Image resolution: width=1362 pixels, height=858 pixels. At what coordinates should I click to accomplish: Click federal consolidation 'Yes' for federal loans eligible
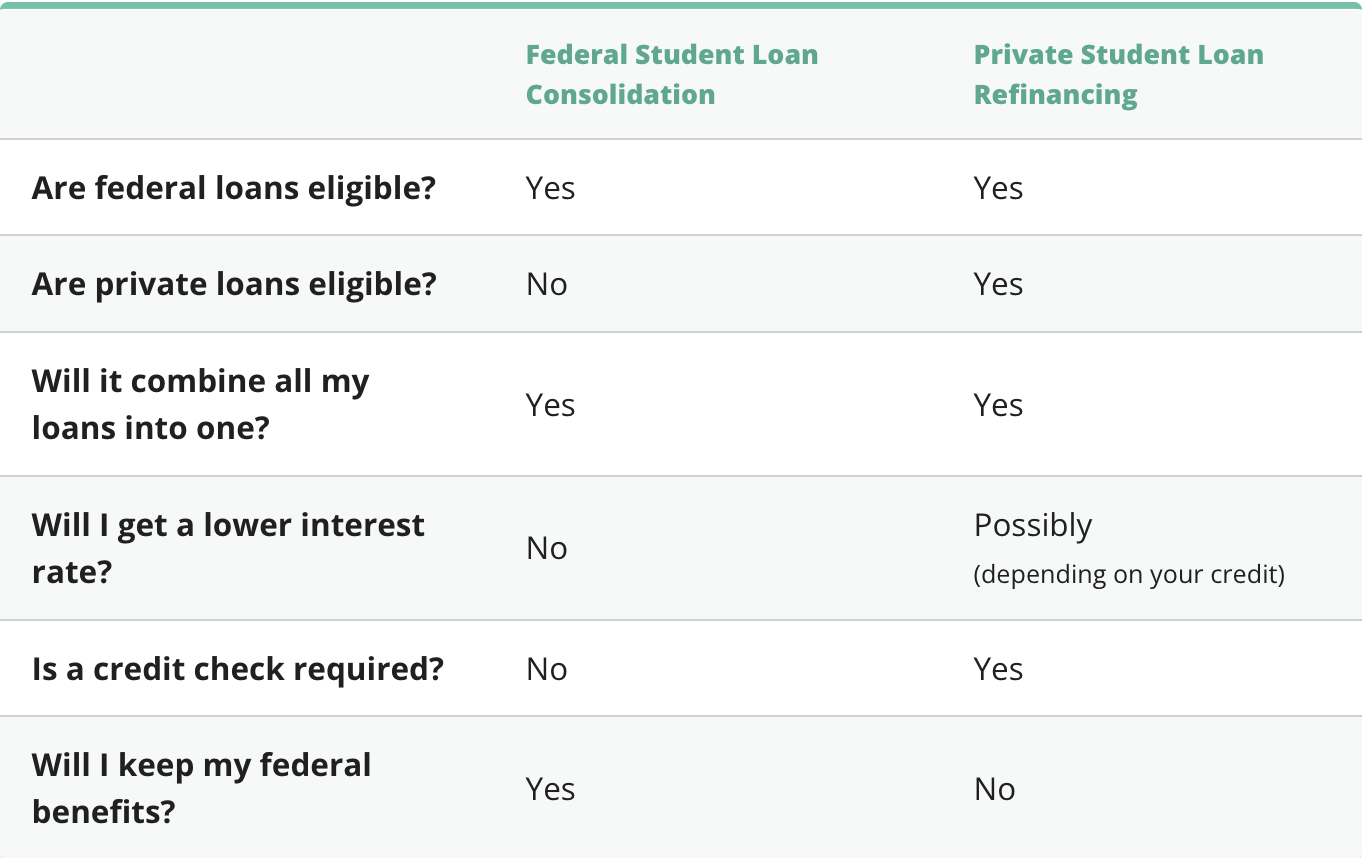(550, 188)
